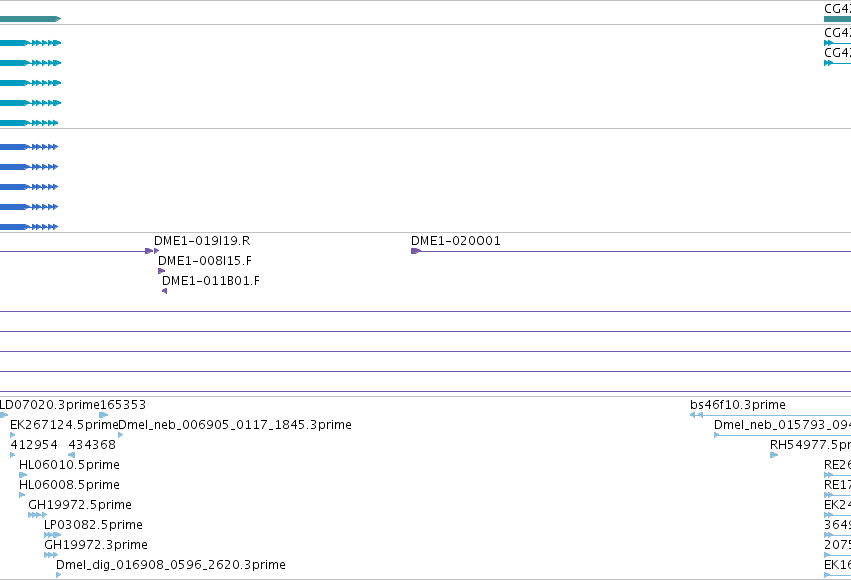Select the DME1-020O01 feature label
Screen dimensions: 851x580
pyautogui.click(x=455, y=241)
